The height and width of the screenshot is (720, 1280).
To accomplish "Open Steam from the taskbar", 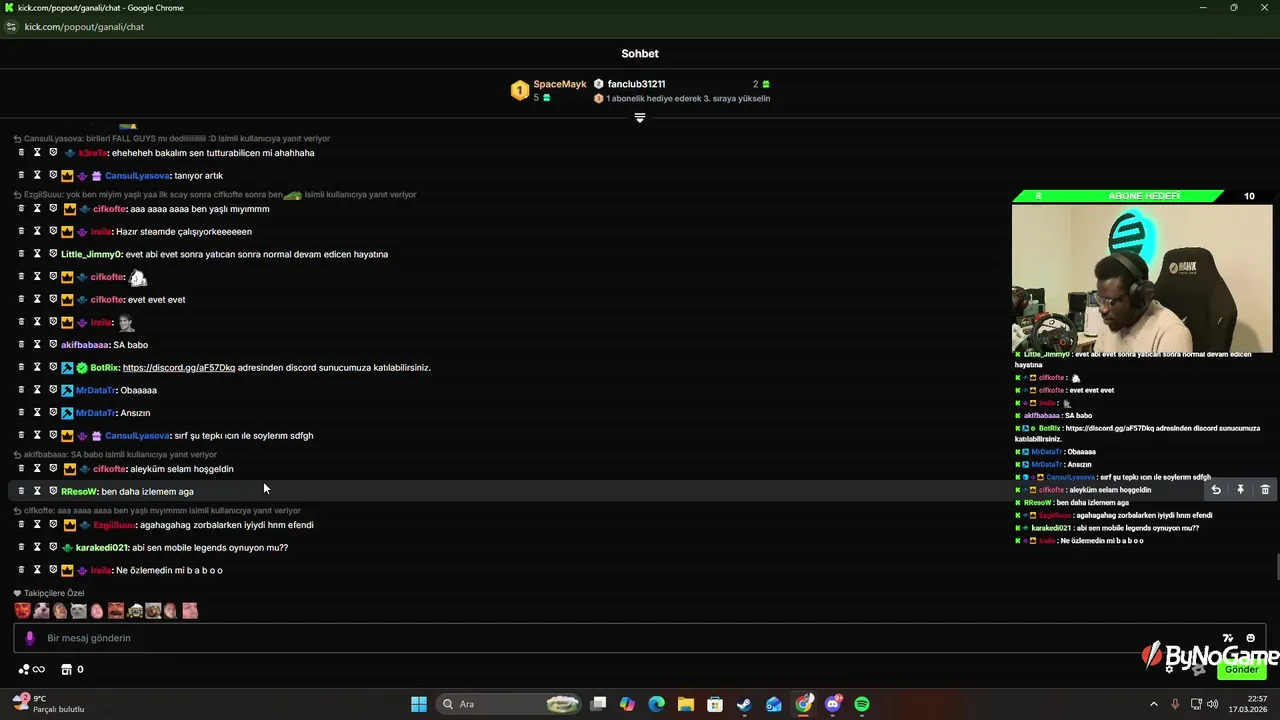I will 744,704.
